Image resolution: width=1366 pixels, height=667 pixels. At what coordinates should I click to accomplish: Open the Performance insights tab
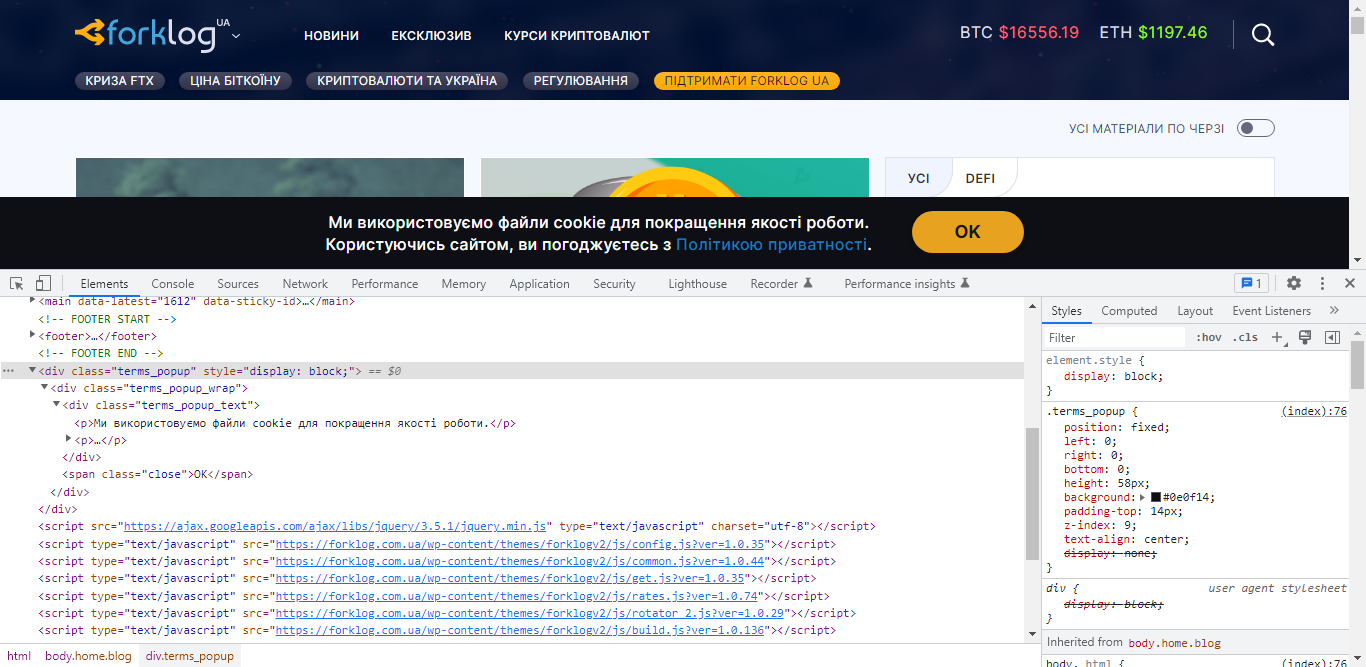tap(907, 284)
